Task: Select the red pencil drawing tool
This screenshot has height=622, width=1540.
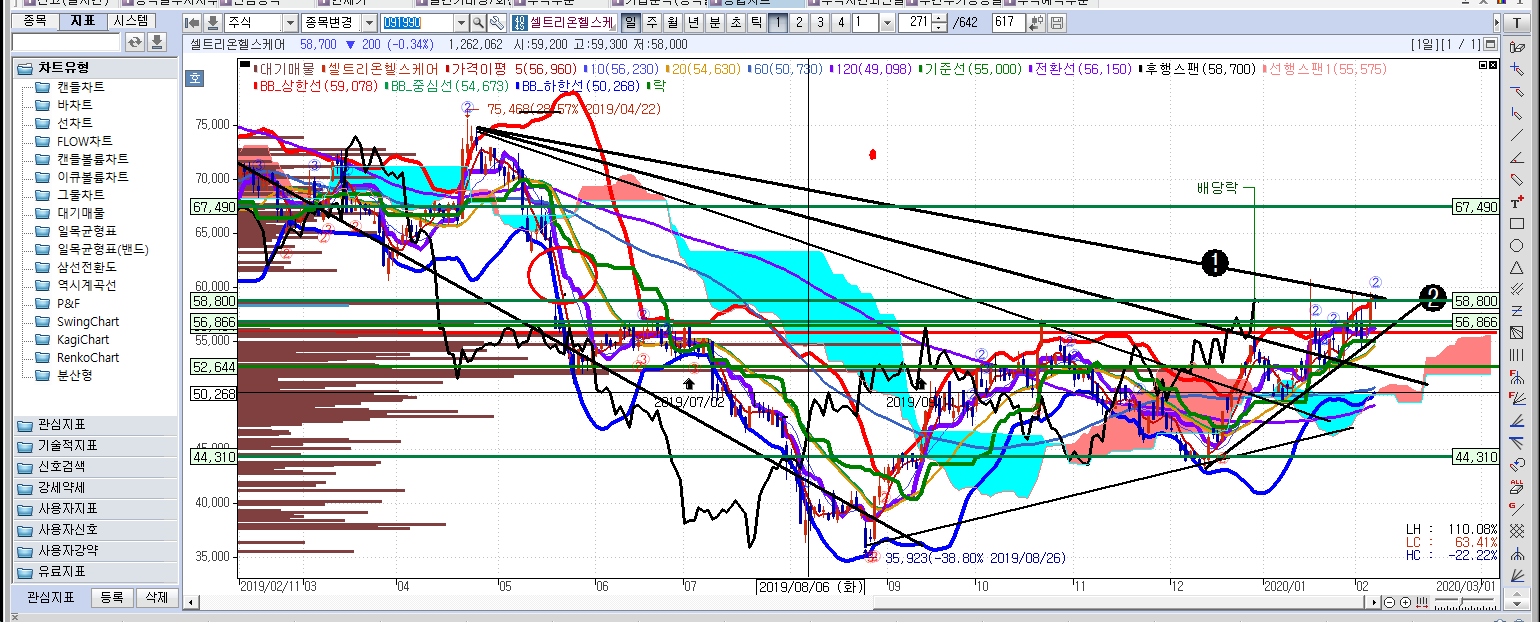Action: coord(1518,179)
